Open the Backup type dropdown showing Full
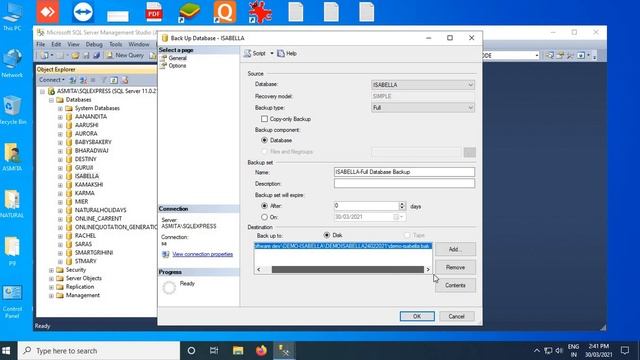 tap(423, 107)
